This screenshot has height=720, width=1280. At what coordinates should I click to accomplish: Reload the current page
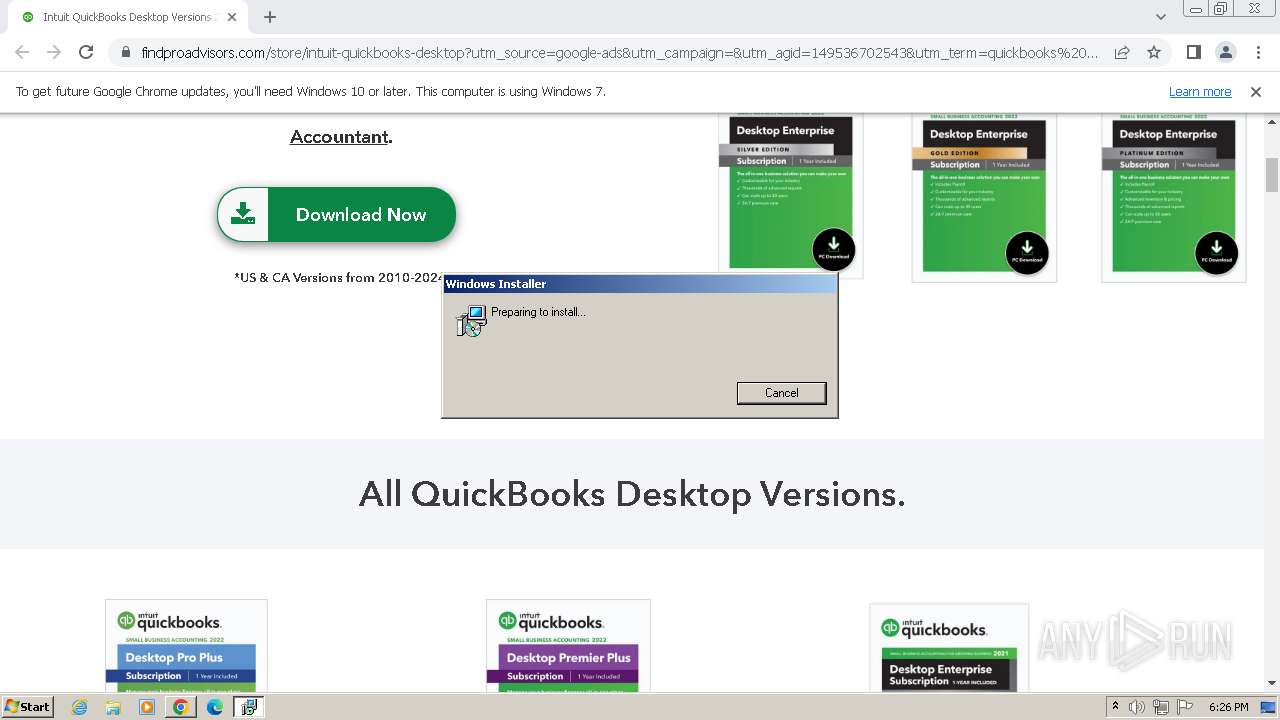tap(86, 52)
